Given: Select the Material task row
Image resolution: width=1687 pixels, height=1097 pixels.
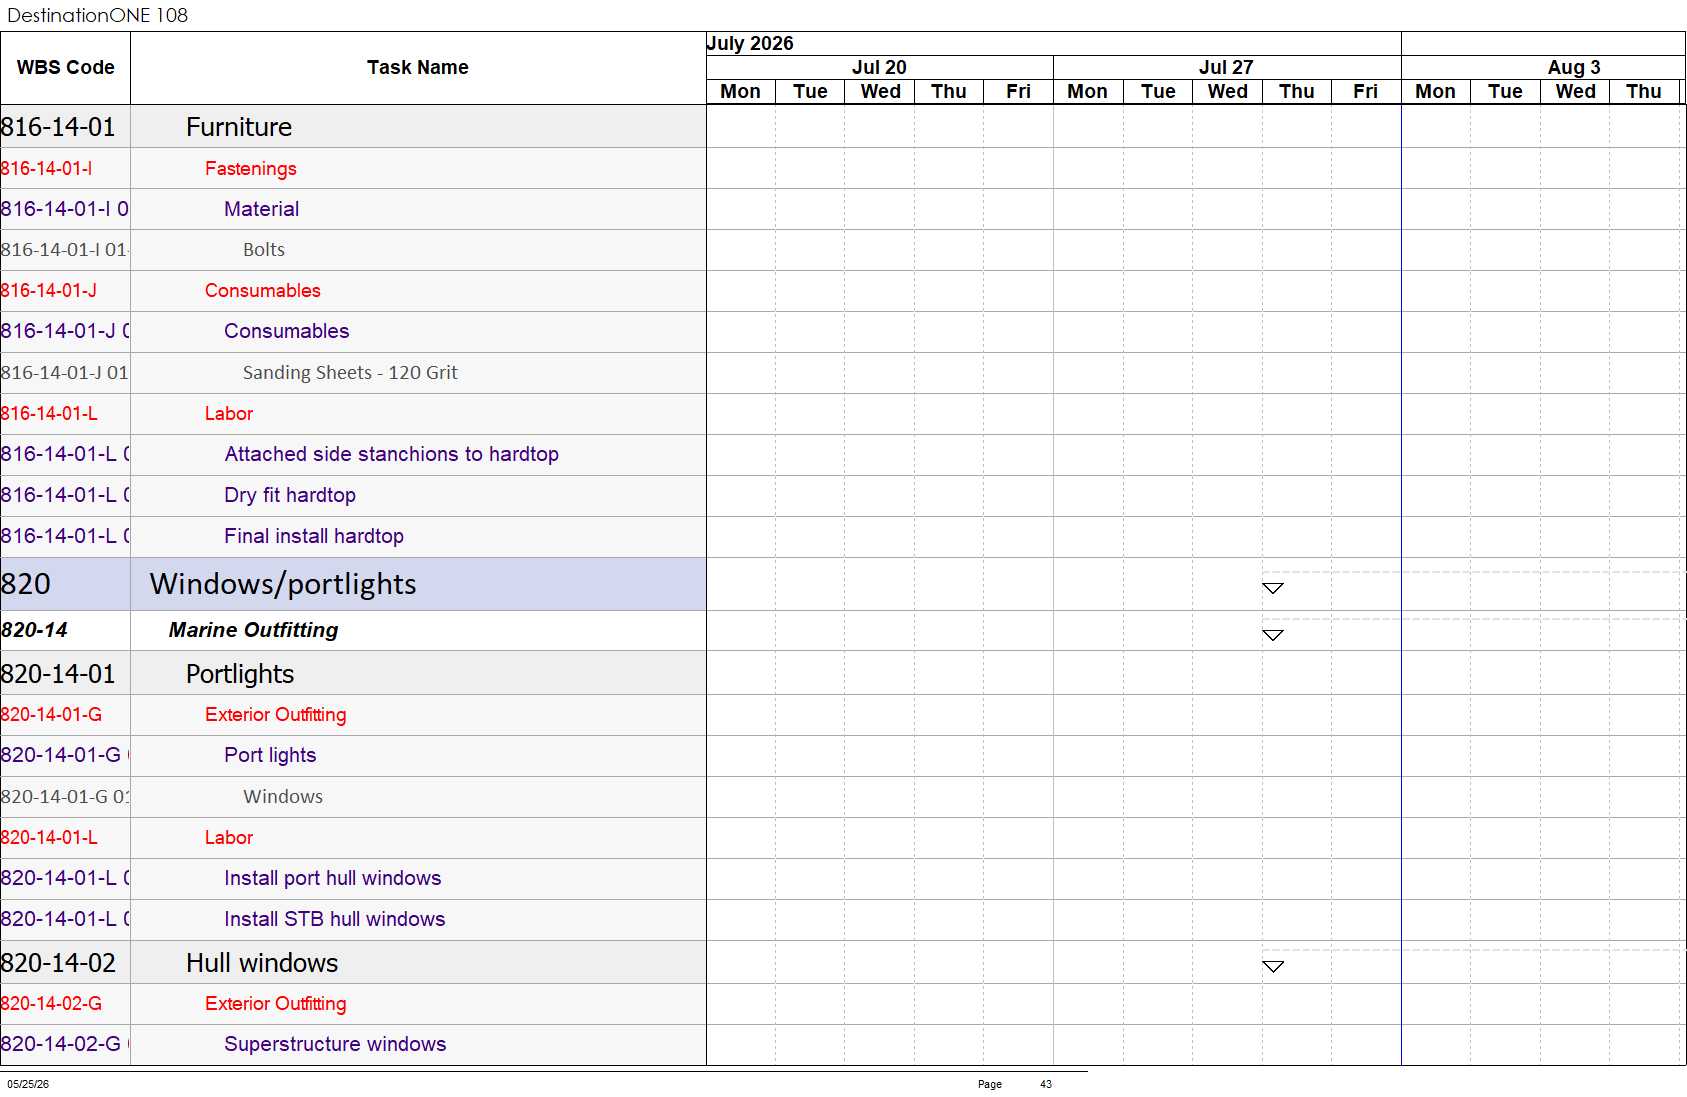Looking at the screenshot, I should (x=353, y=209).
